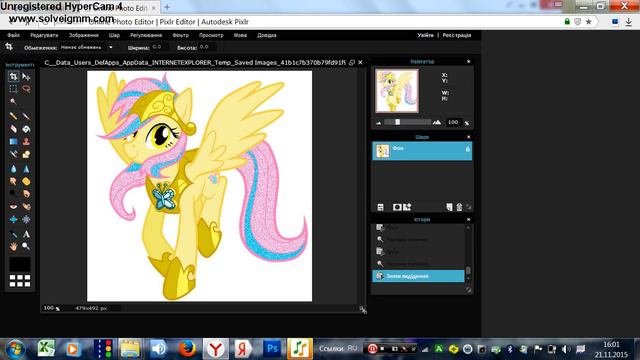Screen dimensions: 640x360
Task: Select the Bloat tool
Action: tap(13, 219)
